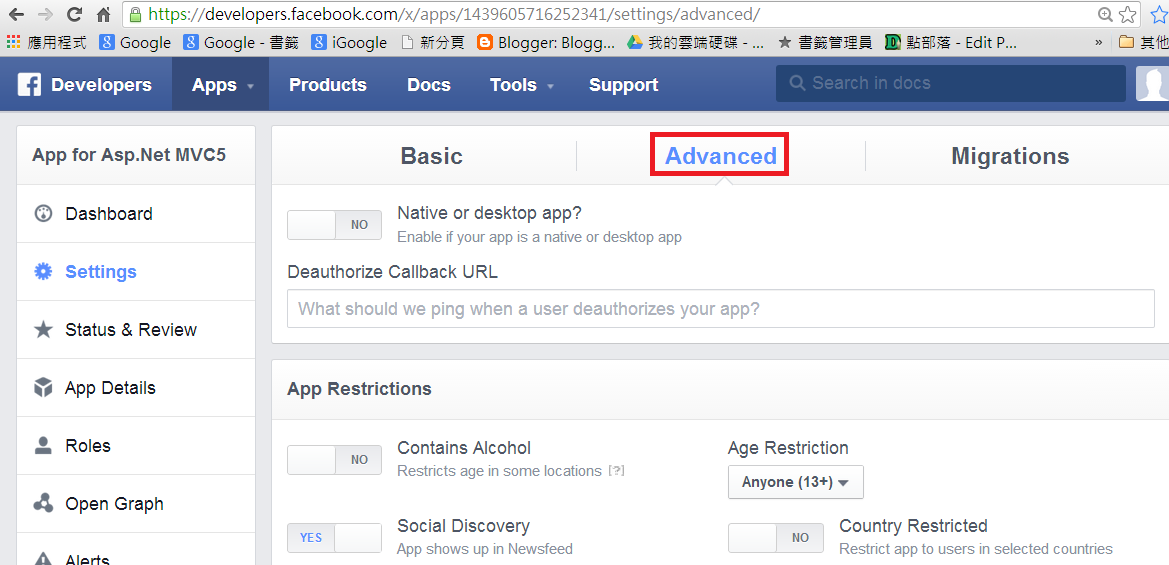Click the Facebook logo icon
The height and width of the screenshot is (565, 1169).
click(x=29, y=85)
